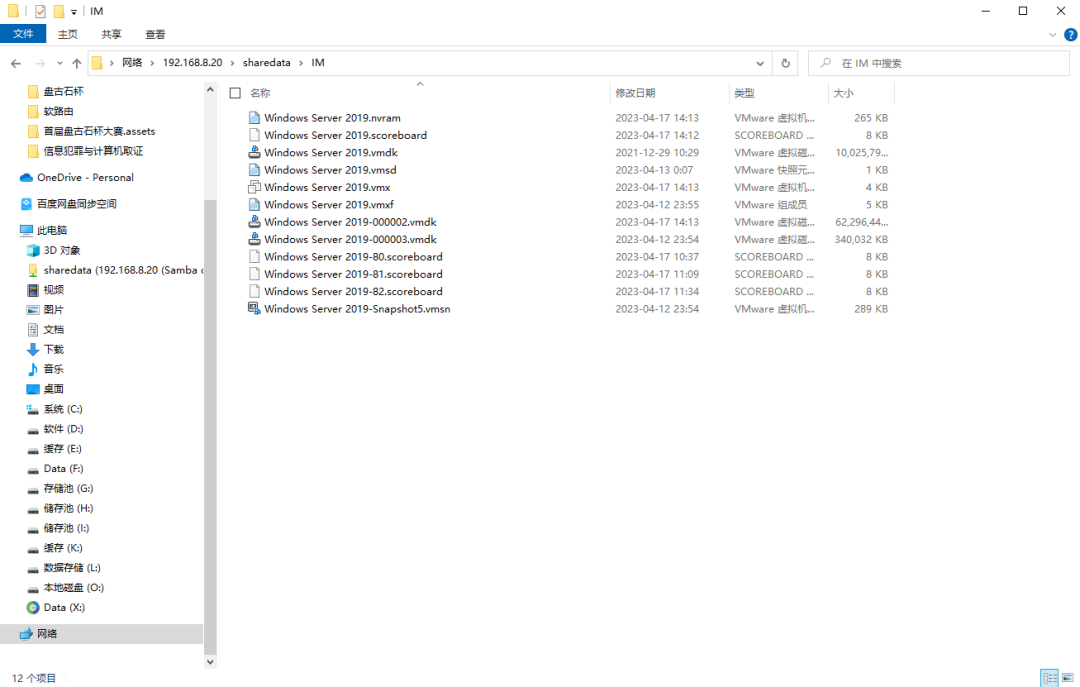
Task: Click the Windows Server 2019.vmsd file icon
Action: [x=254, y=170]
